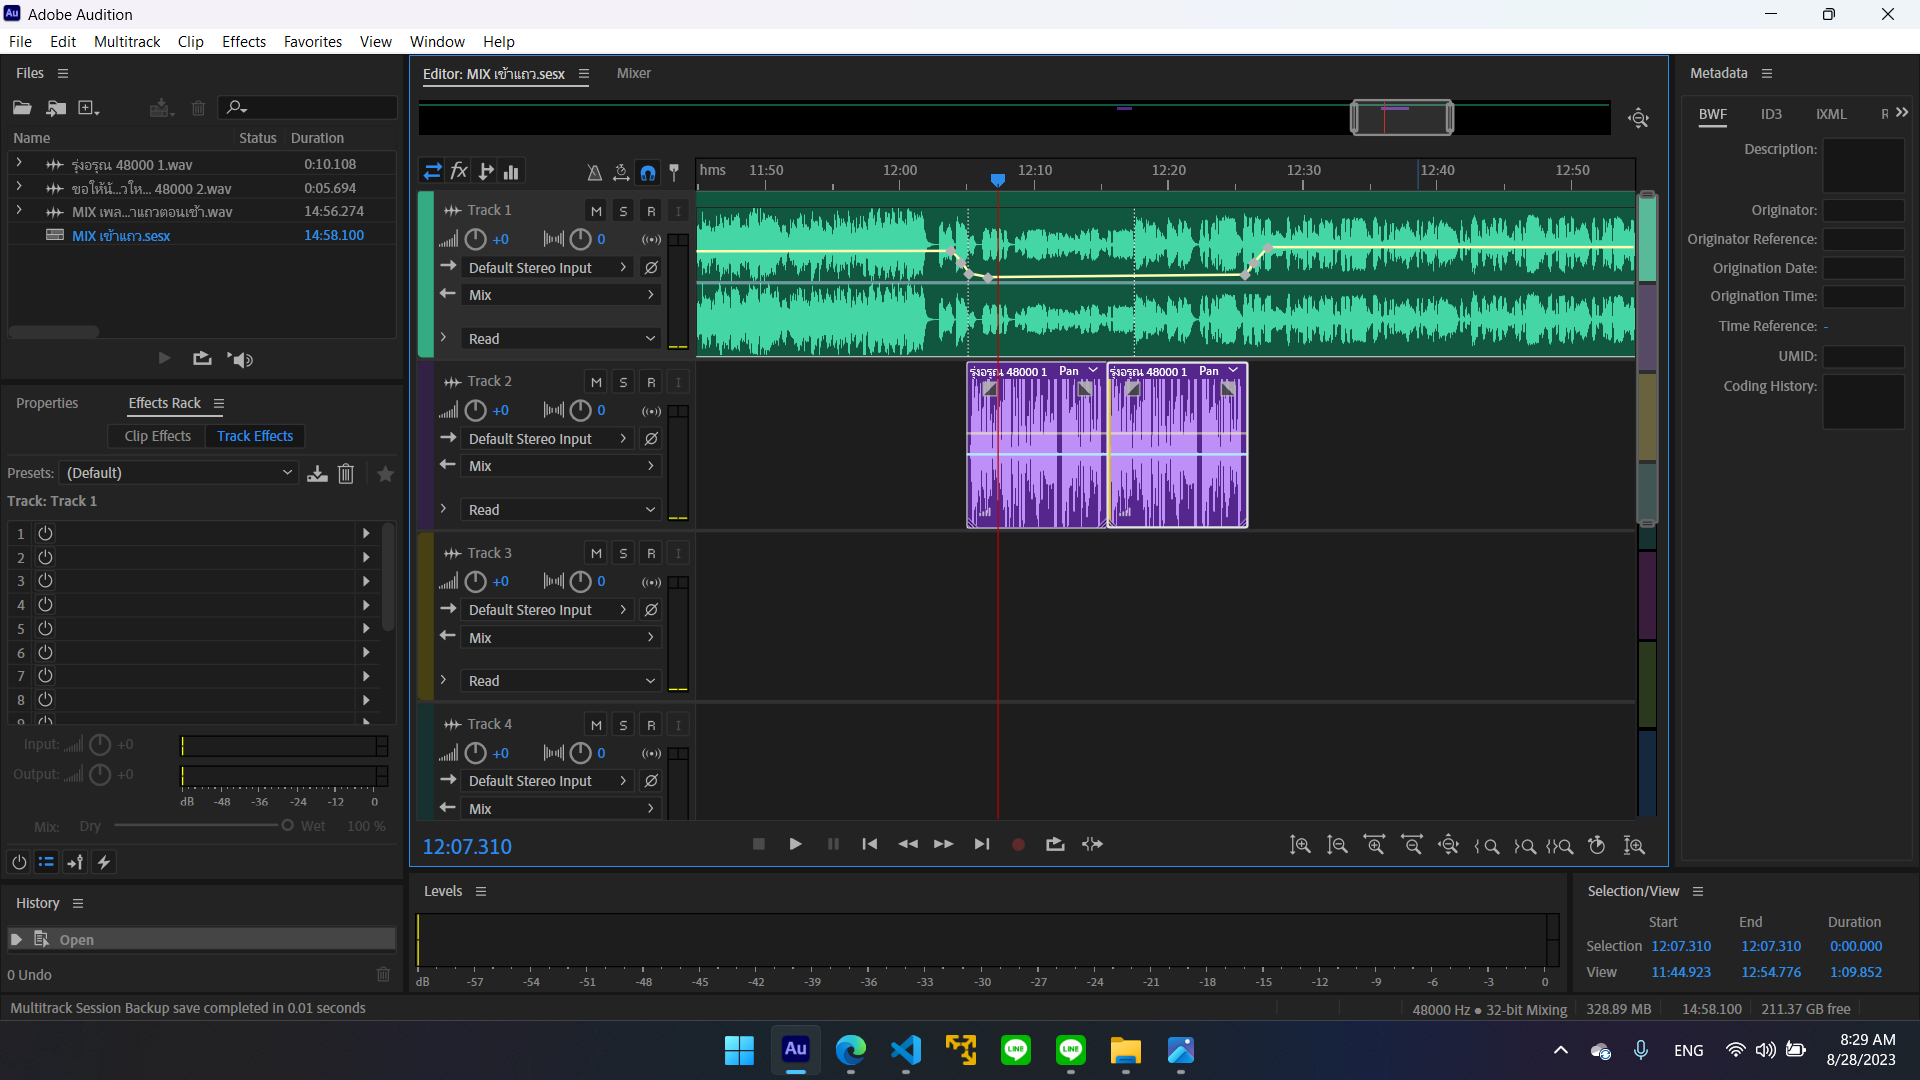The width and height of the screenshot is (1920, 1080).
Task: Click the Record button in transport
Action: pyautogui.click(x=1018, y=845)
